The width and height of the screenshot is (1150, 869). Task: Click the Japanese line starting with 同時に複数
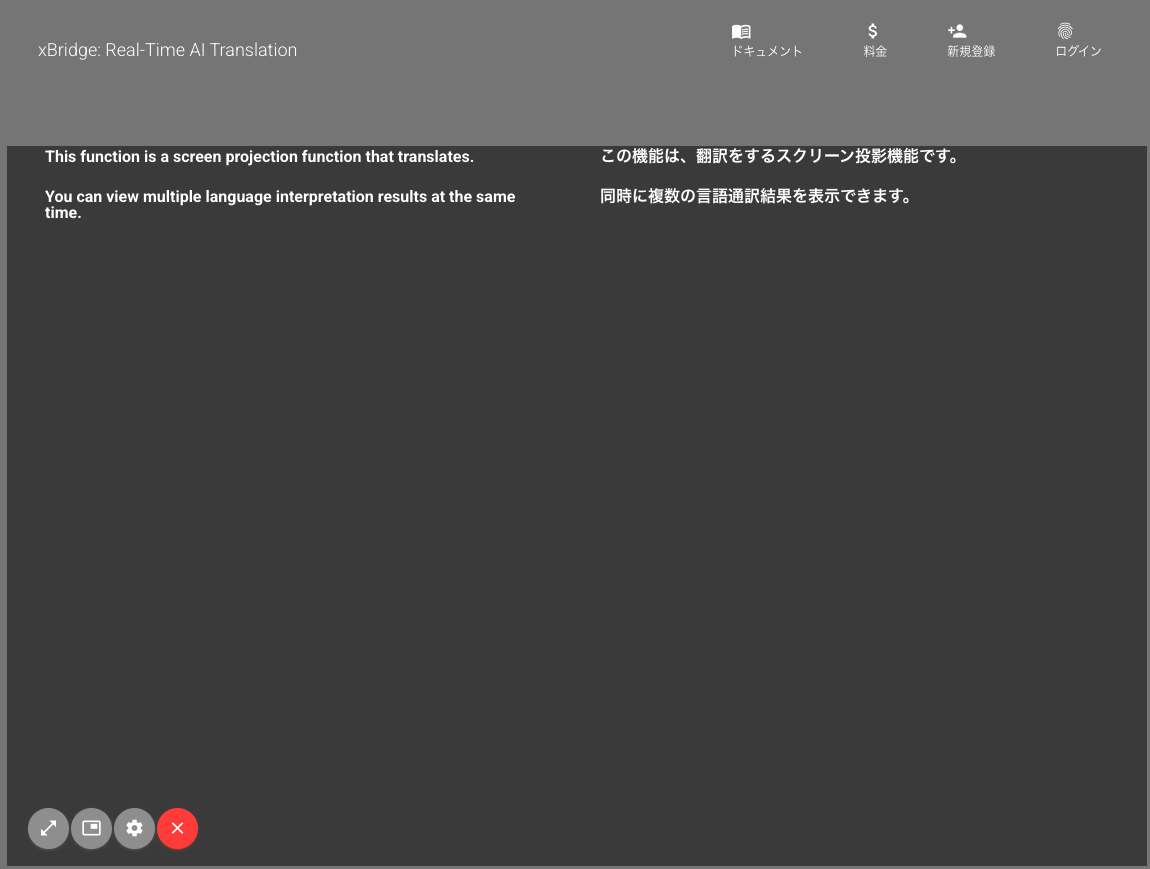pos(755,197)
